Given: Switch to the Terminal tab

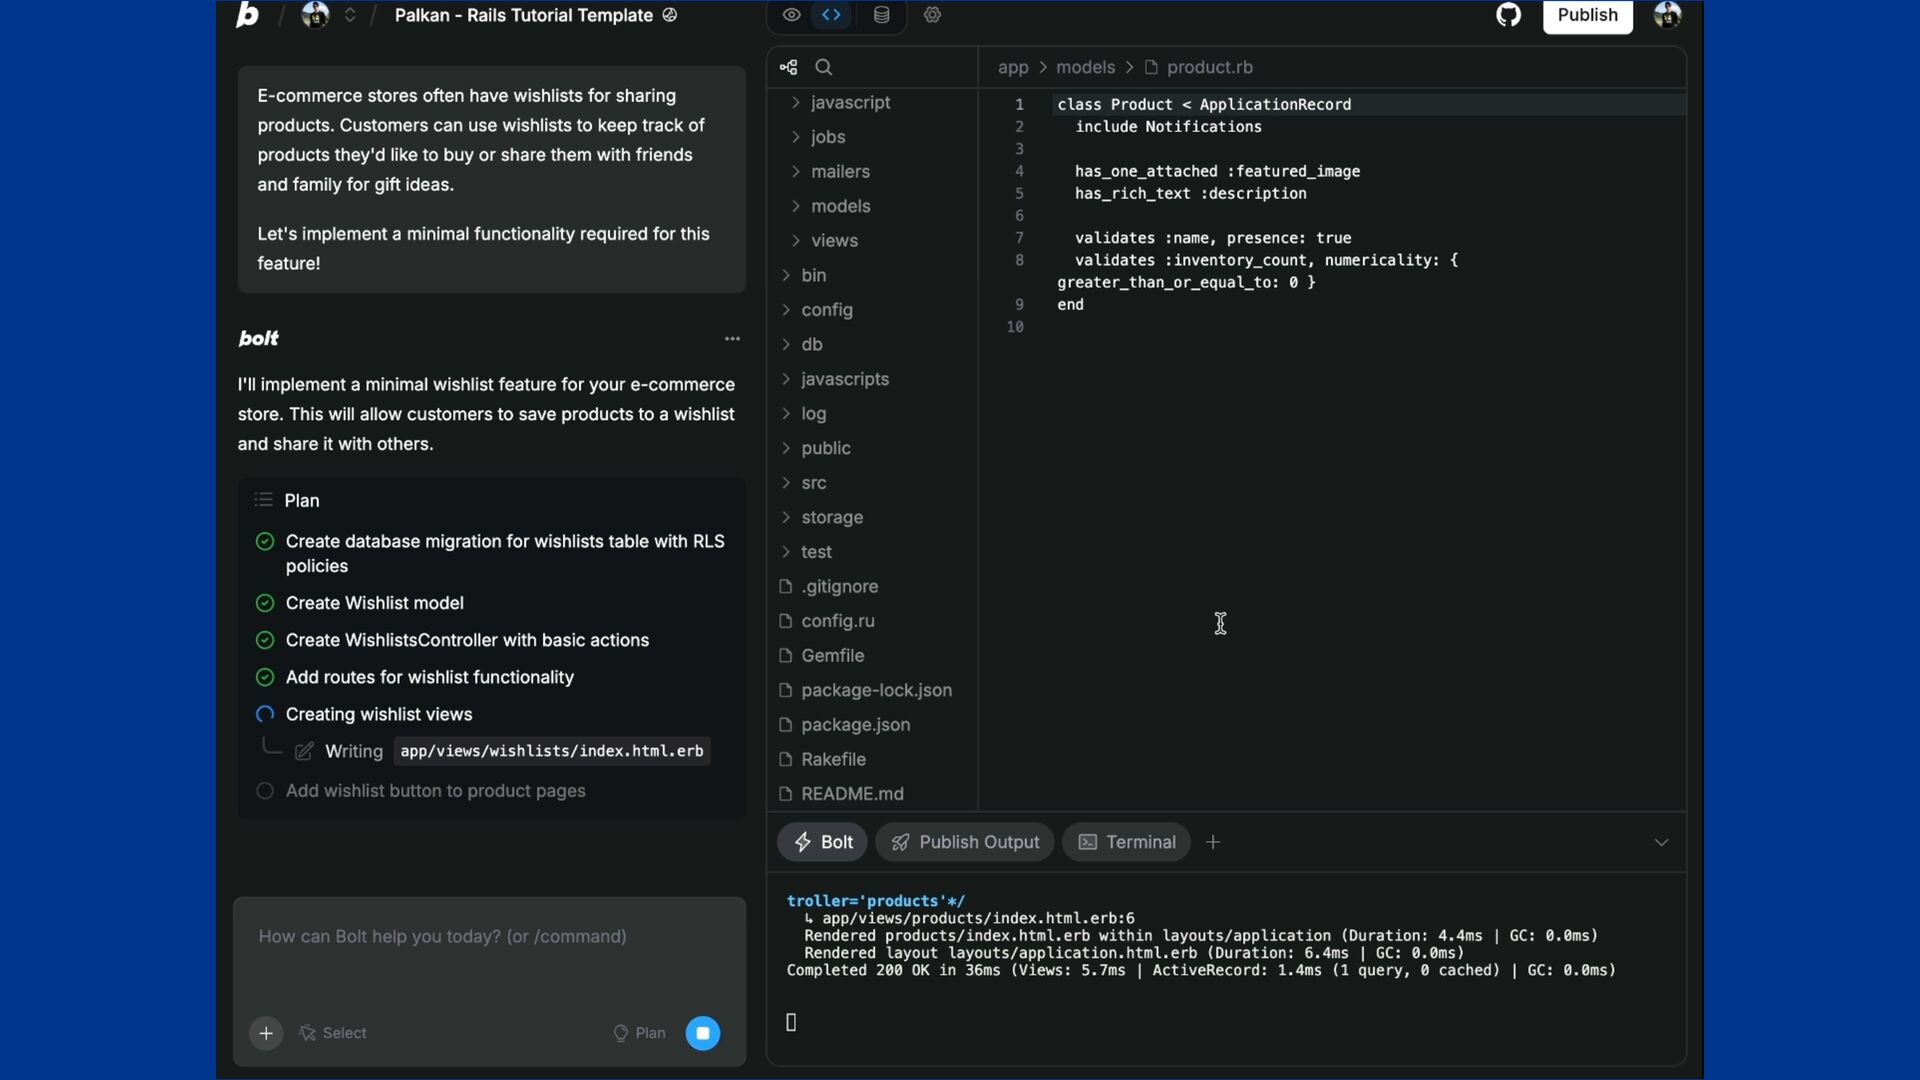Looking at the screenshot, I should pyautogui.click(x=1127, y=842).
